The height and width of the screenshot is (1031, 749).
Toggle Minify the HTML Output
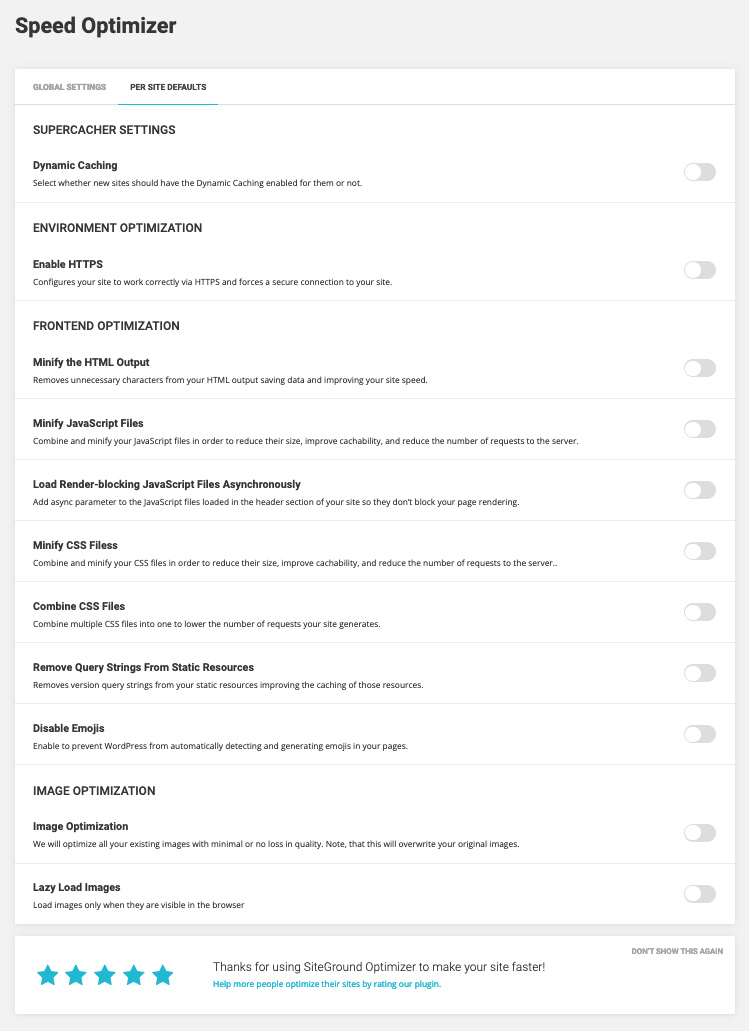click(700, 368)
